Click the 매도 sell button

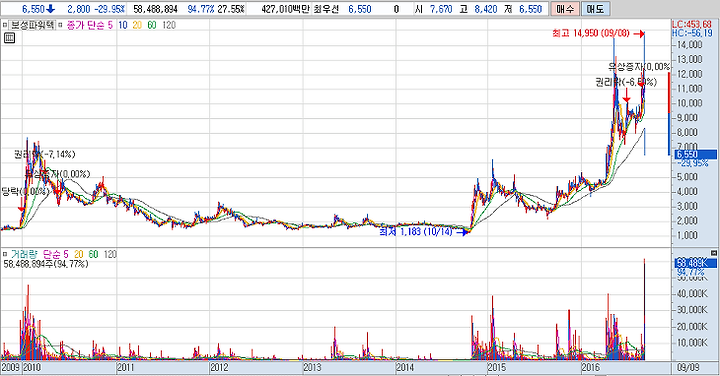(595, 9)
